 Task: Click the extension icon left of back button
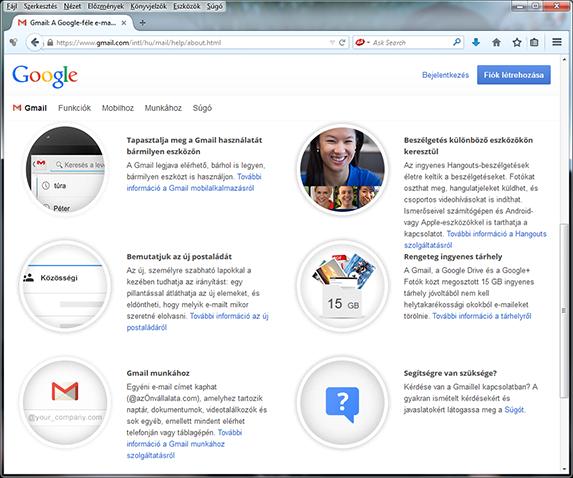click(14, 42)
